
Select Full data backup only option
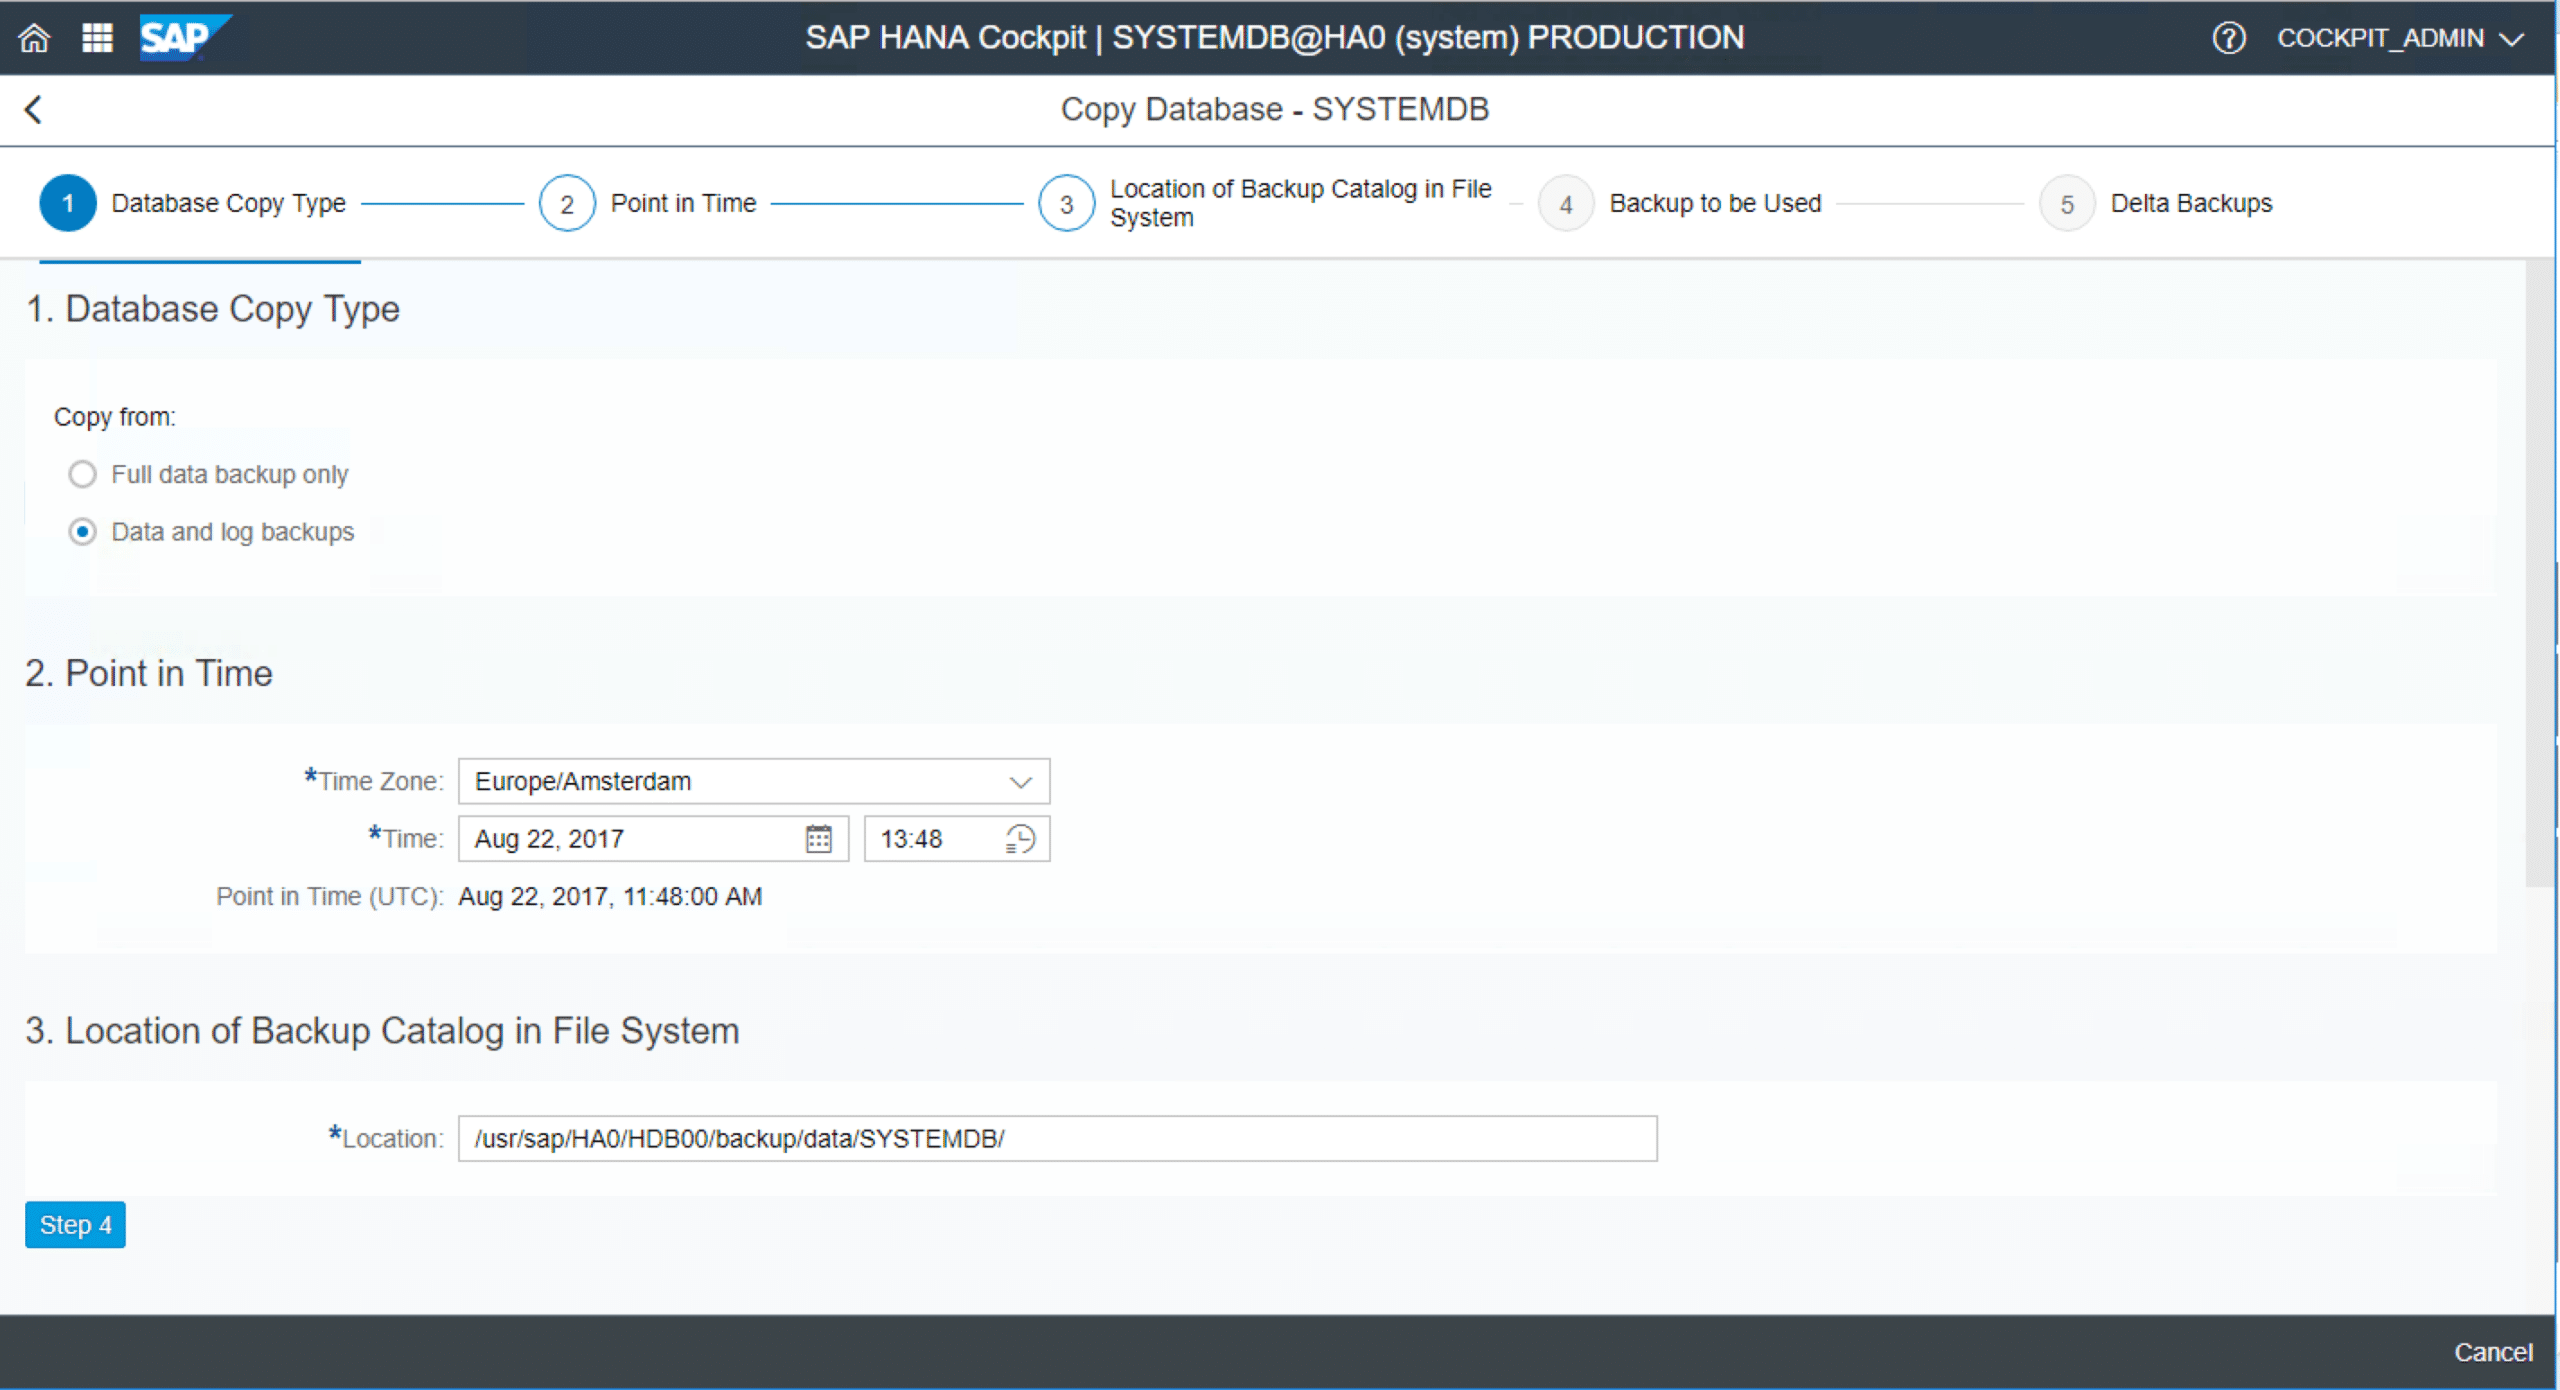tap(82, 474)
